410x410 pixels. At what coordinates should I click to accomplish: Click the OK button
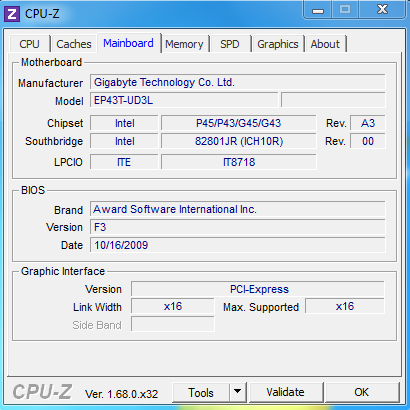(x=362, y=392)
